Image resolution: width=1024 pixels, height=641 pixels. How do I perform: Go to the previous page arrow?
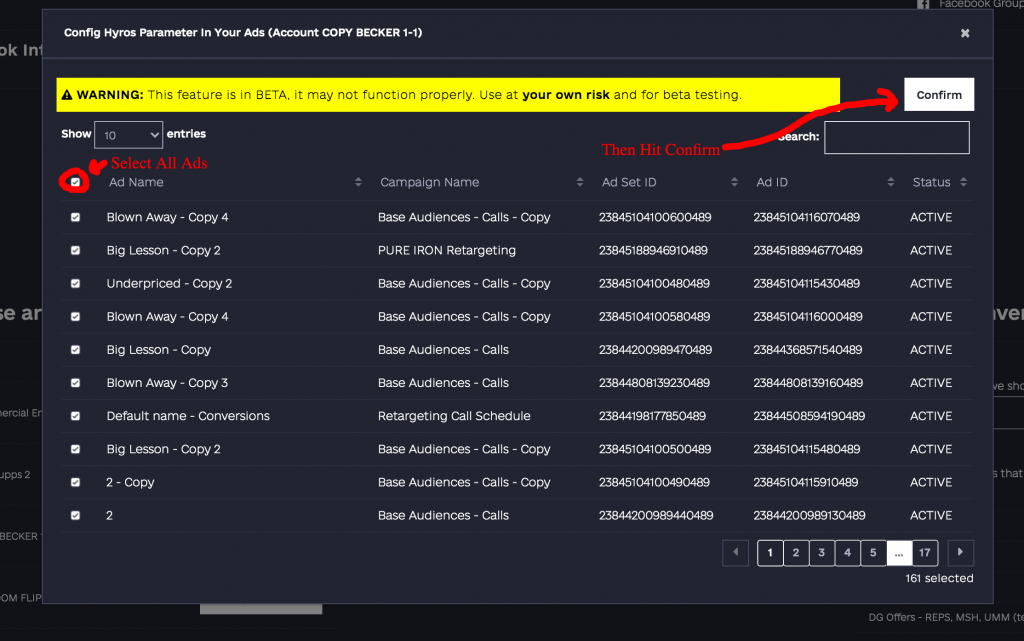[735, 553]
